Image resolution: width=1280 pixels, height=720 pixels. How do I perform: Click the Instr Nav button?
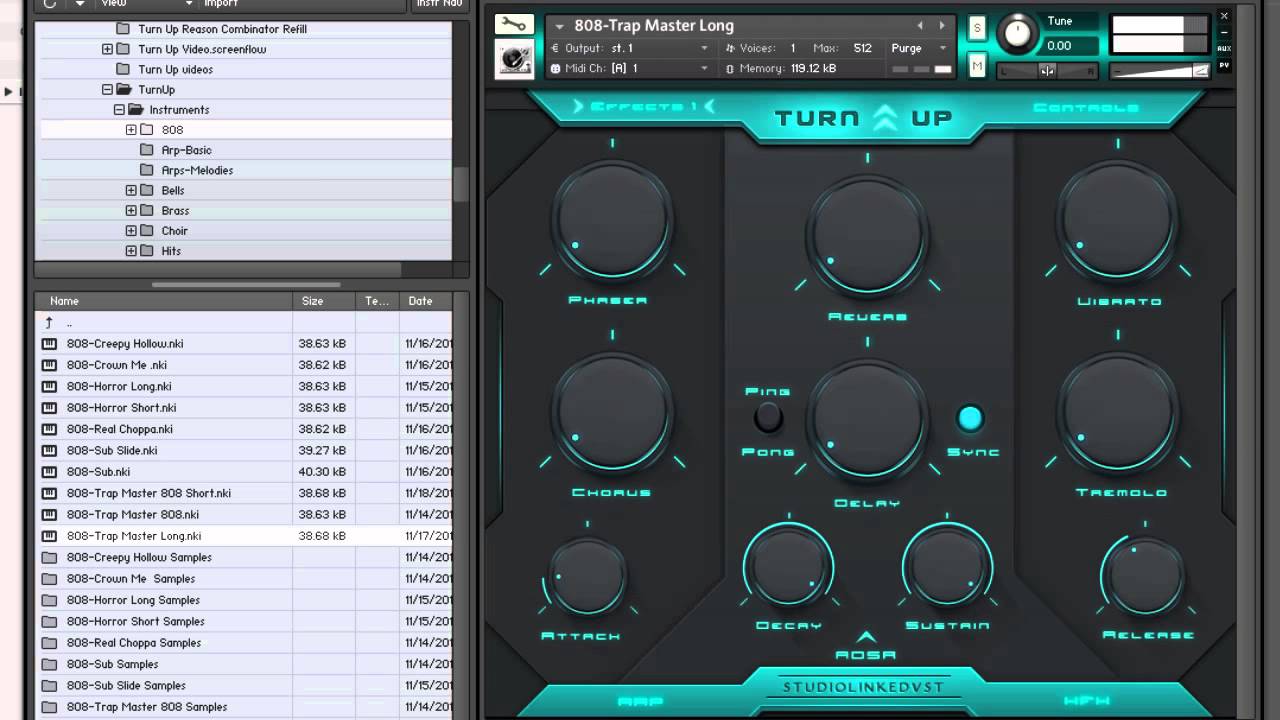[438, 4]
